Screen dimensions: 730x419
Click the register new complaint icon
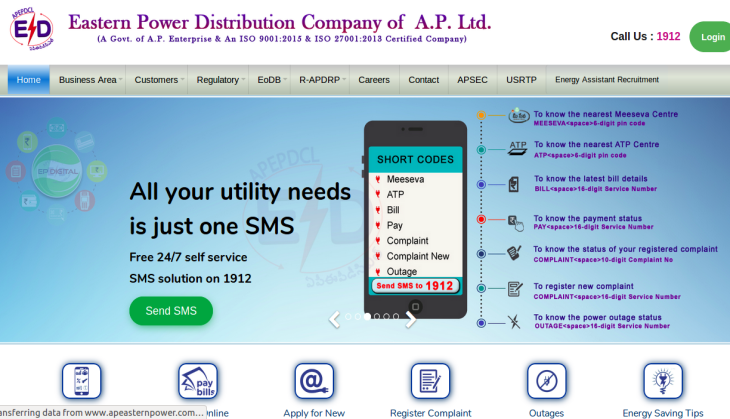515,289
